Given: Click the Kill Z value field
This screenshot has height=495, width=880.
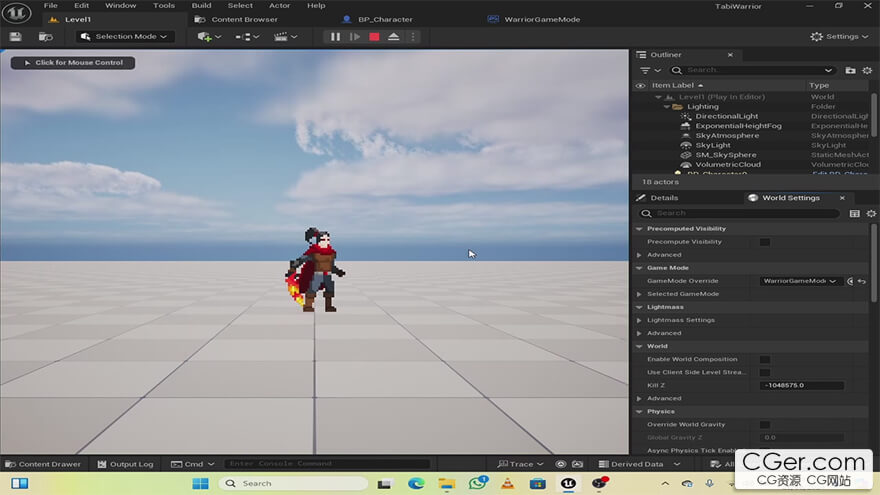Looking at the screenshot, I should point(801,386).
